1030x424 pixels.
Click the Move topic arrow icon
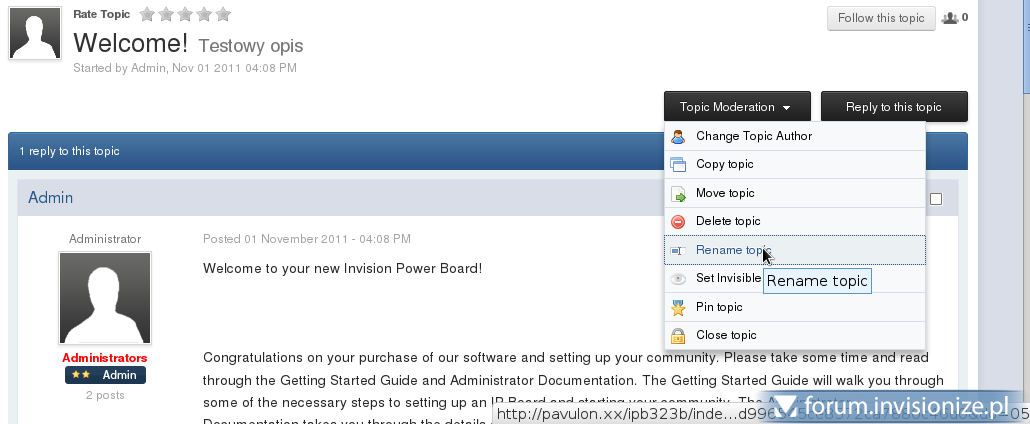coord(678,193)
